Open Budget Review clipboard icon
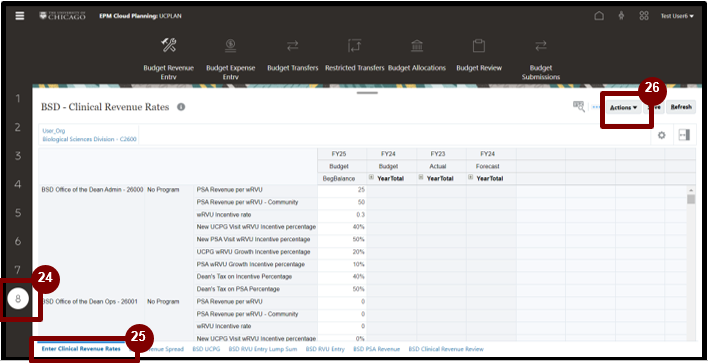 click(479, 46)
